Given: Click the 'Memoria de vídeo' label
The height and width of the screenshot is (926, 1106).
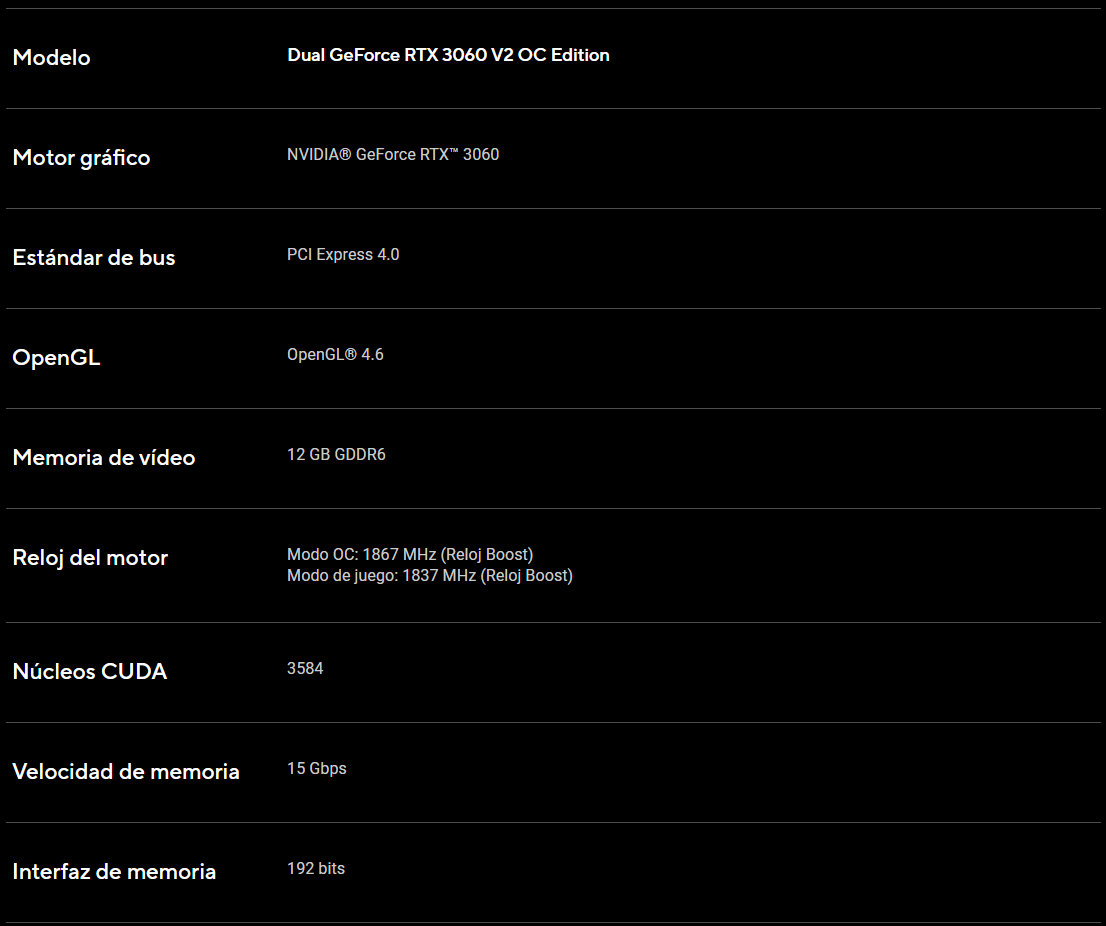Looking at the screenshot, I should [104, 458].
